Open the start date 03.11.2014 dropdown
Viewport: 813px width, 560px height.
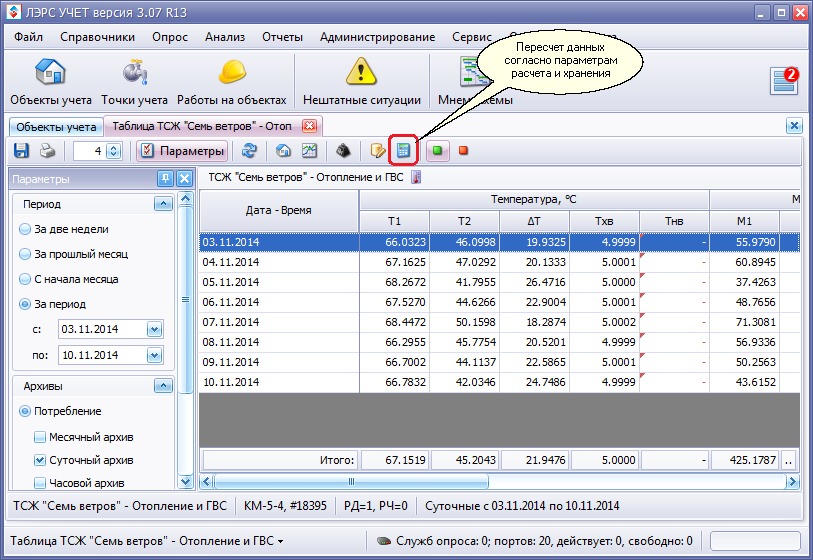click(x=155, y=329)
